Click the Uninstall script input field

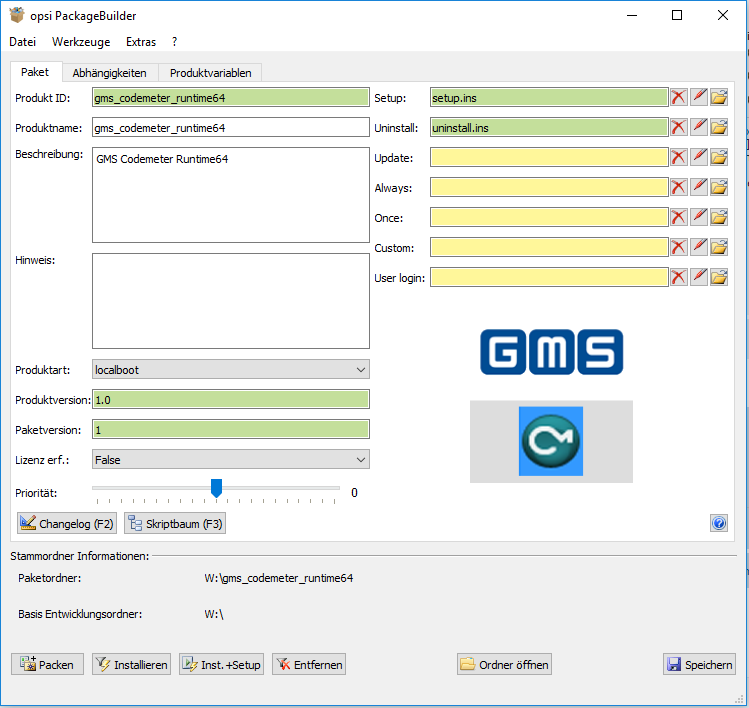coord(549,128)
